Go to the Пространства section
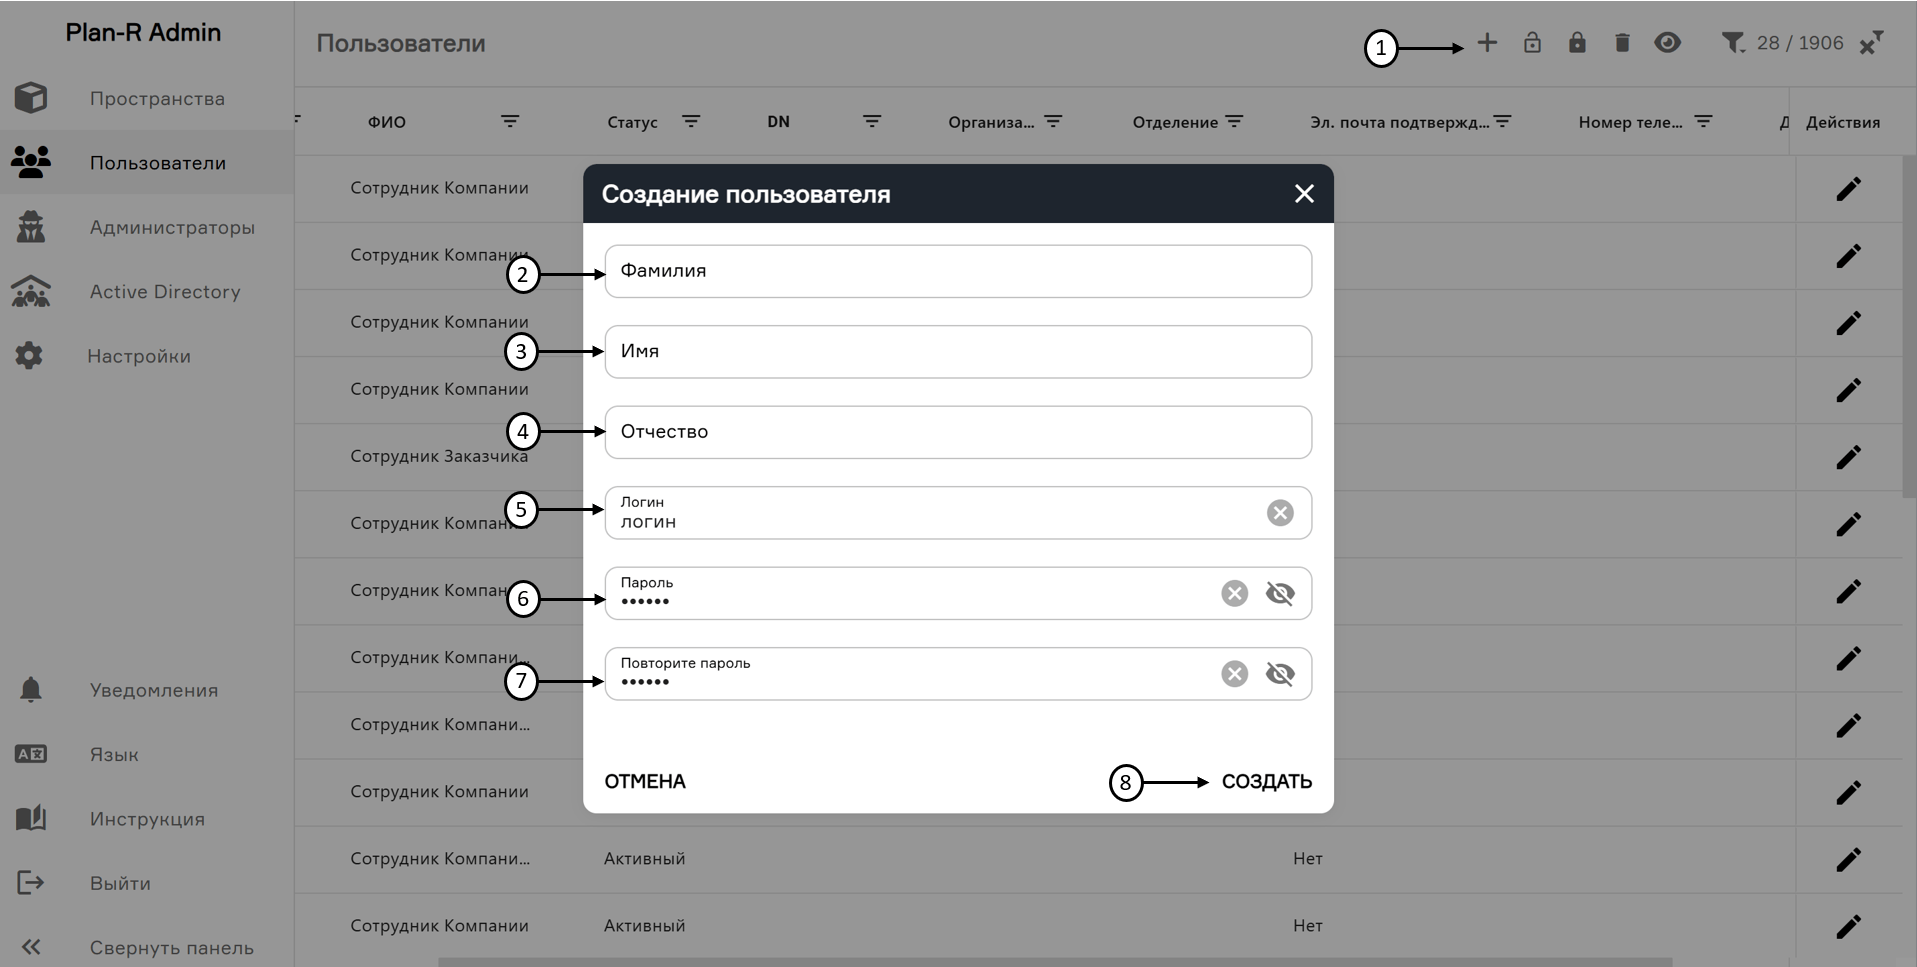This screenshot has height=967, width=1917. [157, 98]
